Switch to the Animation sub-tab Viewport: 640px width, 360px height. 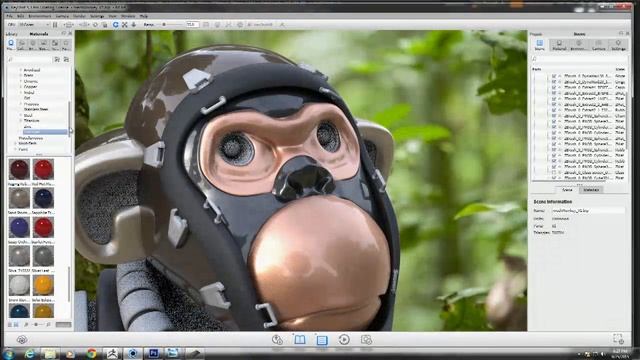591,190
